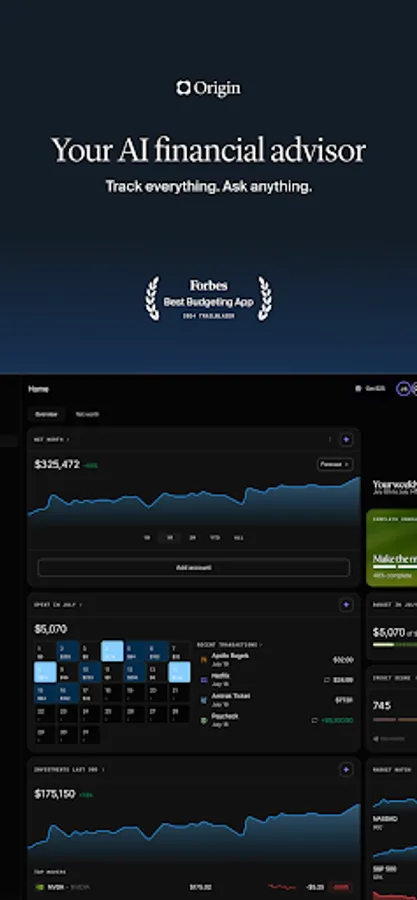
Task: Click the Apollo Bagels merchant icon
Action: (204, 660)
